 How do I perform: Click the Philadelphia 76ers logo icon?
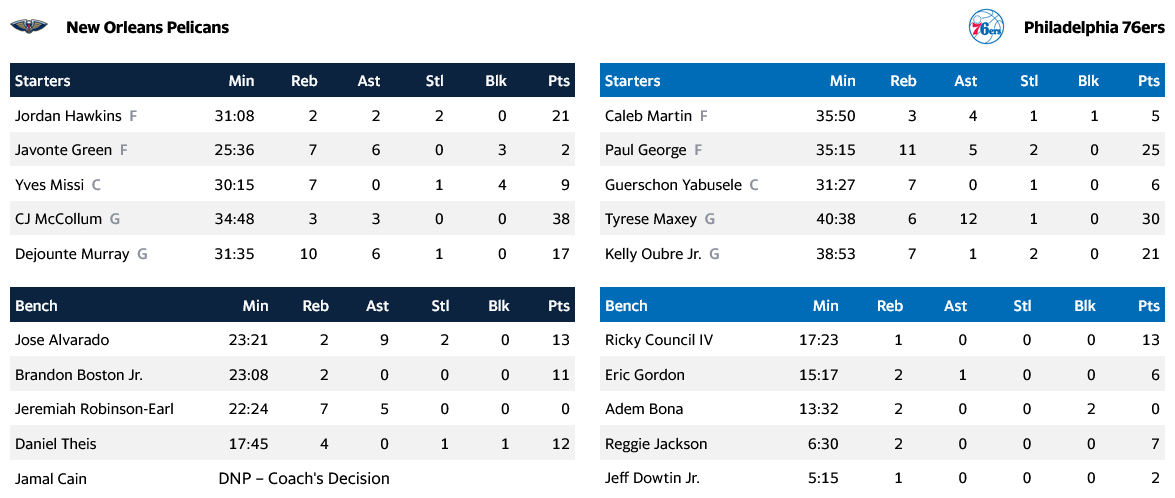pyautogui.click(x=986, y=27)
